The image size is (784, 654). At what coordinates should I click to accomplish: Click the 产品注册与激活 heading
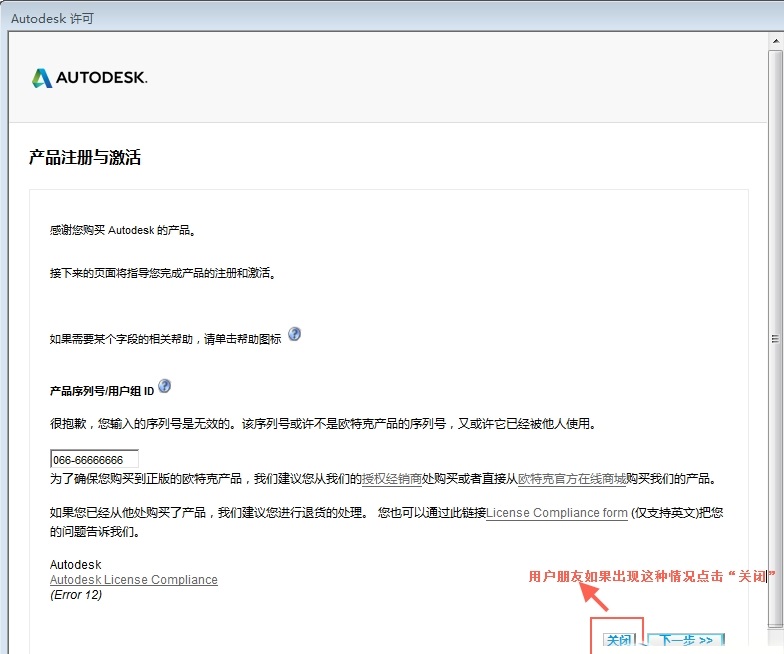(84, 158)
